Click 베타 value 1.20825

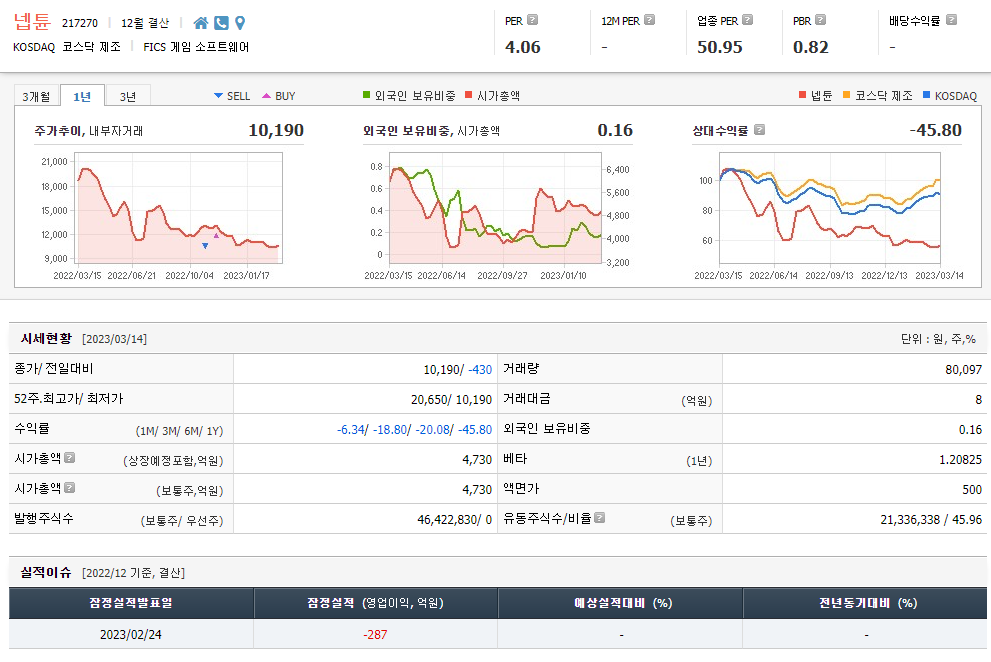pos(960,460)
